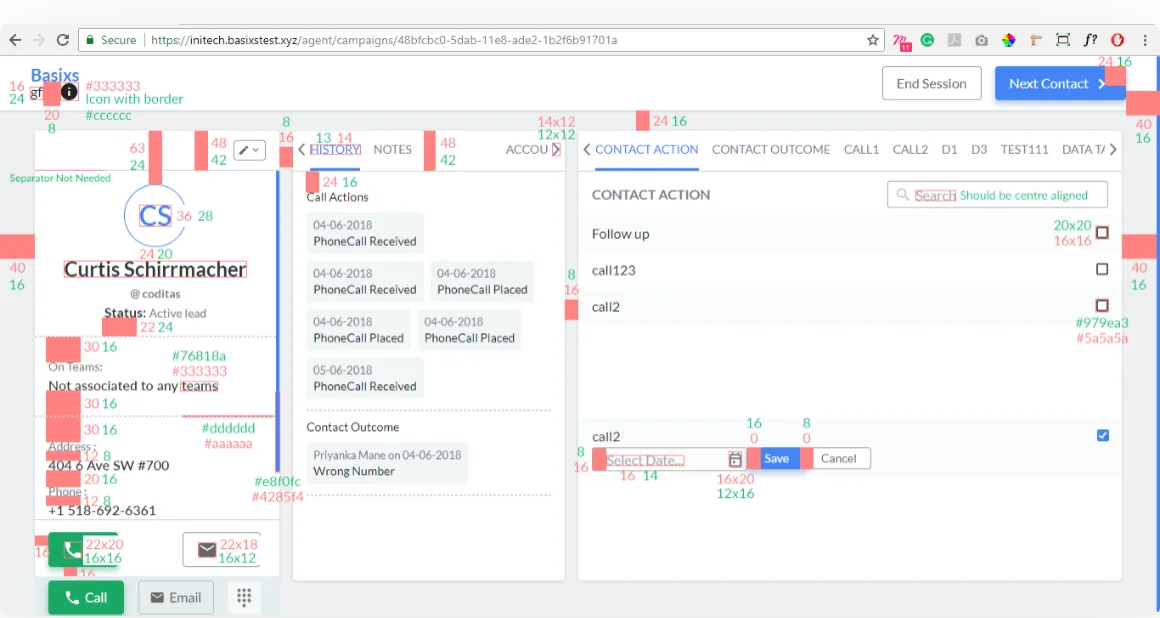Click the magnifier icon in search box
Screen dimensions: 1160x618
pyautogui.click(x=903, y=195)
